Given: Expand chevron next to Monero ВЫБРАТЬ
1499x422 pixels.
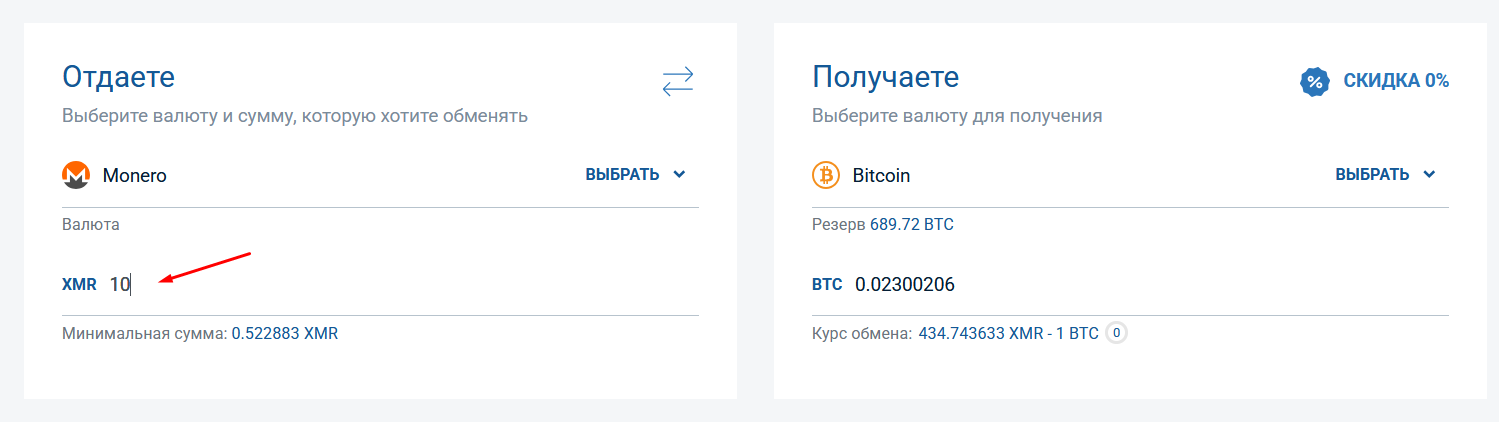Looking at the screenshot, I should [680, 175].
